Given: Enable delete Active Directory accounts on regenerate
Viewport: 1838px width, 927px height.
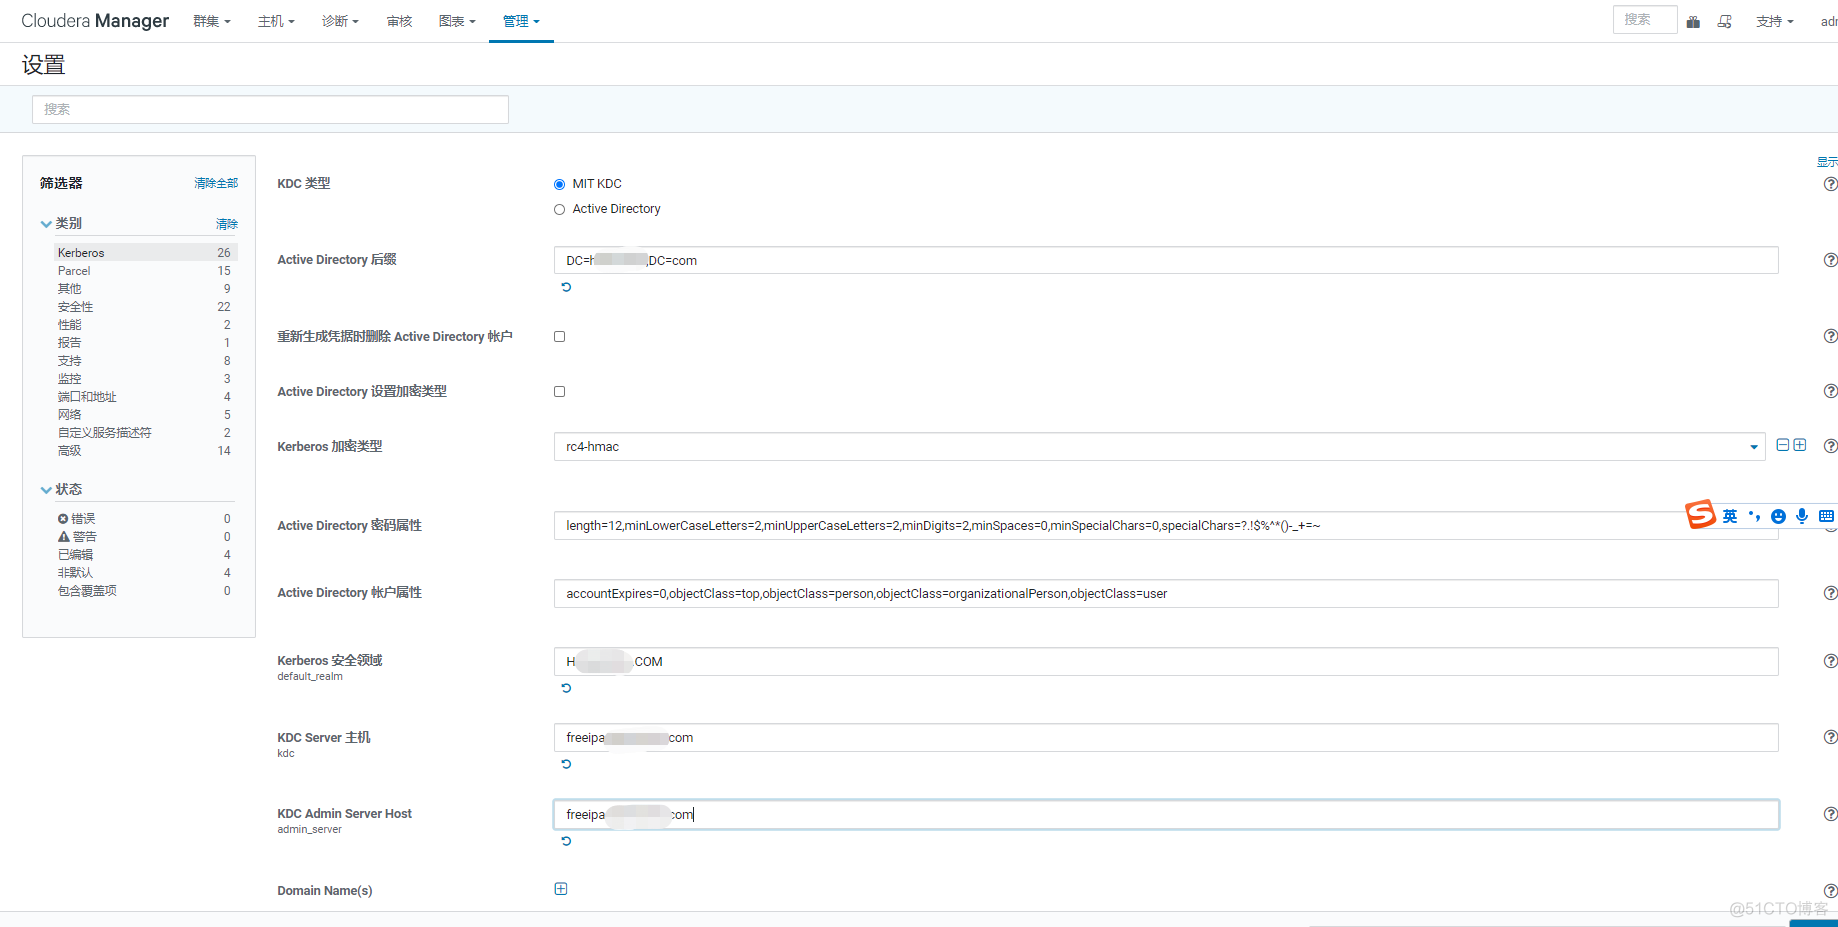Looking at the screenshot, I should pyautogui.click(x=559, y=336).
